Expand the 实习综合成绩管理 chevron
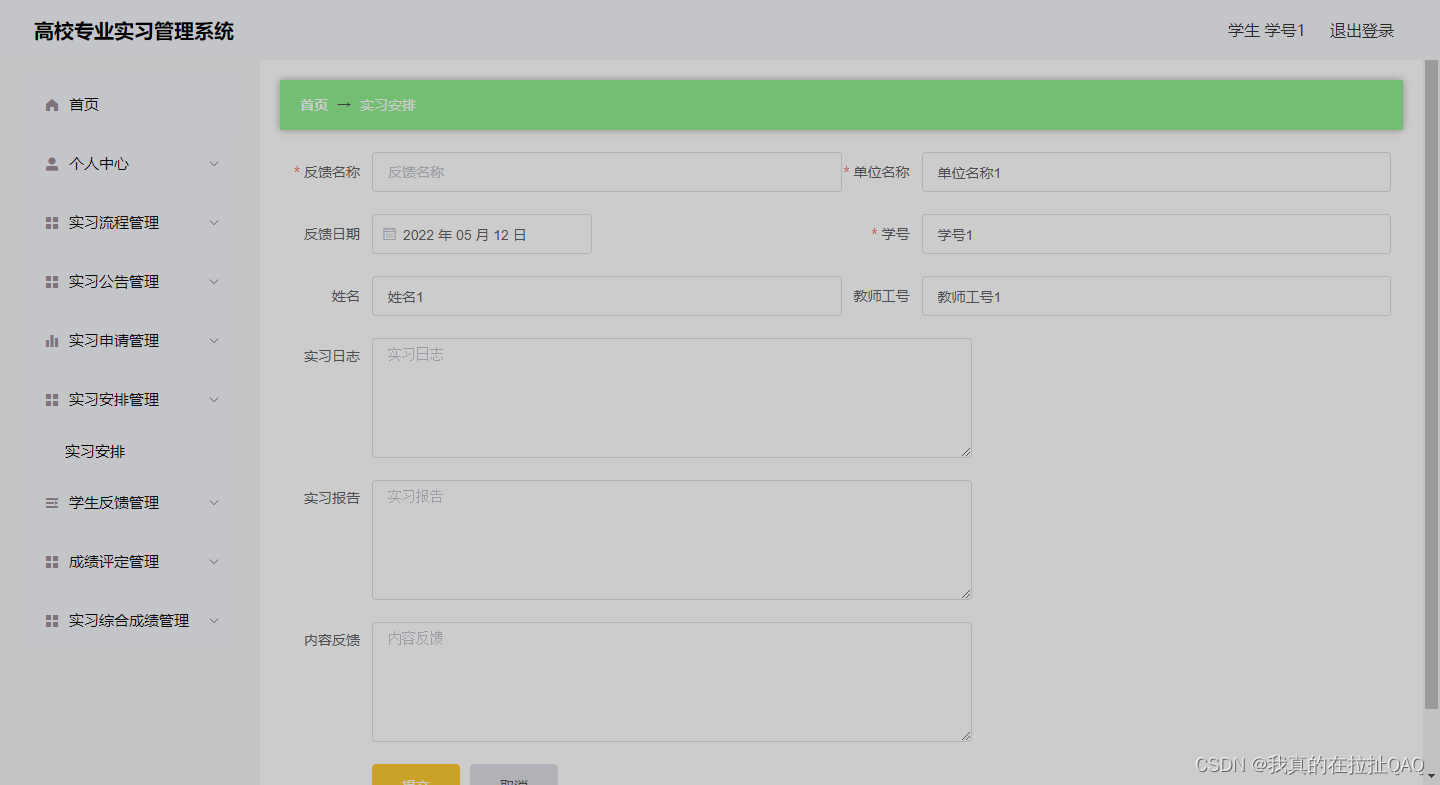The height and width of the screenshot is (785, 1440). (213, 620)
